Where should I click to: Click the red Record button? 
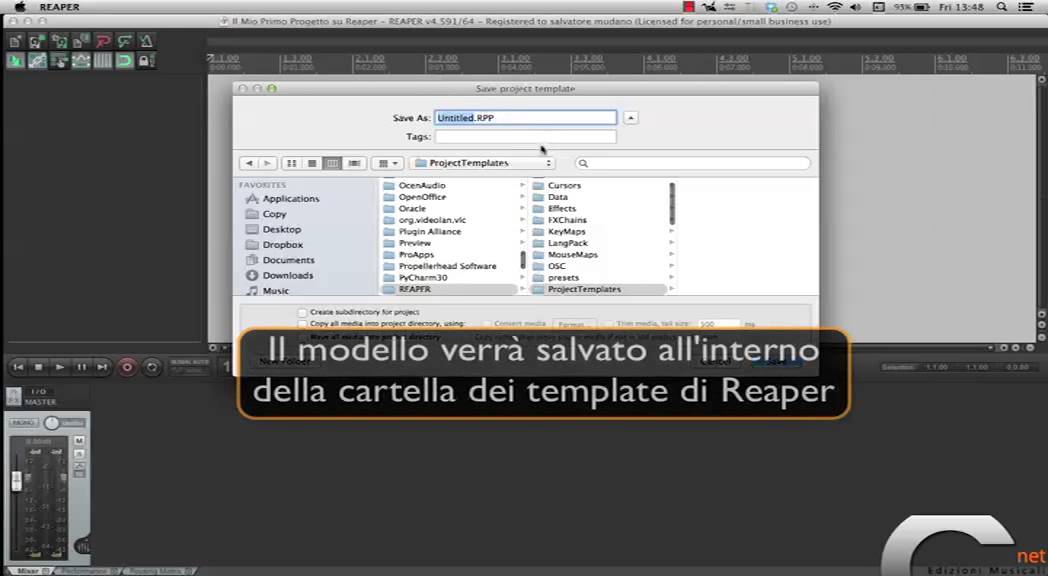coord(127,367)
